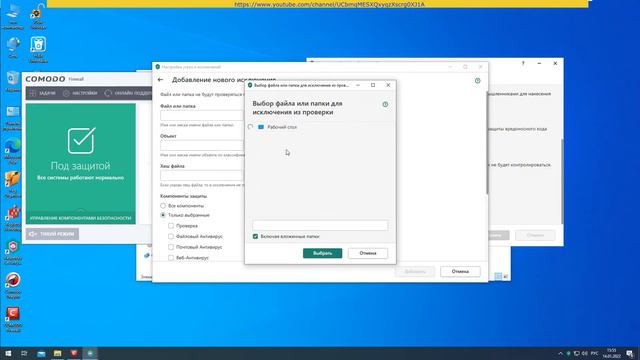Click the Тихий режим button in Comodo

coord(52,234)
